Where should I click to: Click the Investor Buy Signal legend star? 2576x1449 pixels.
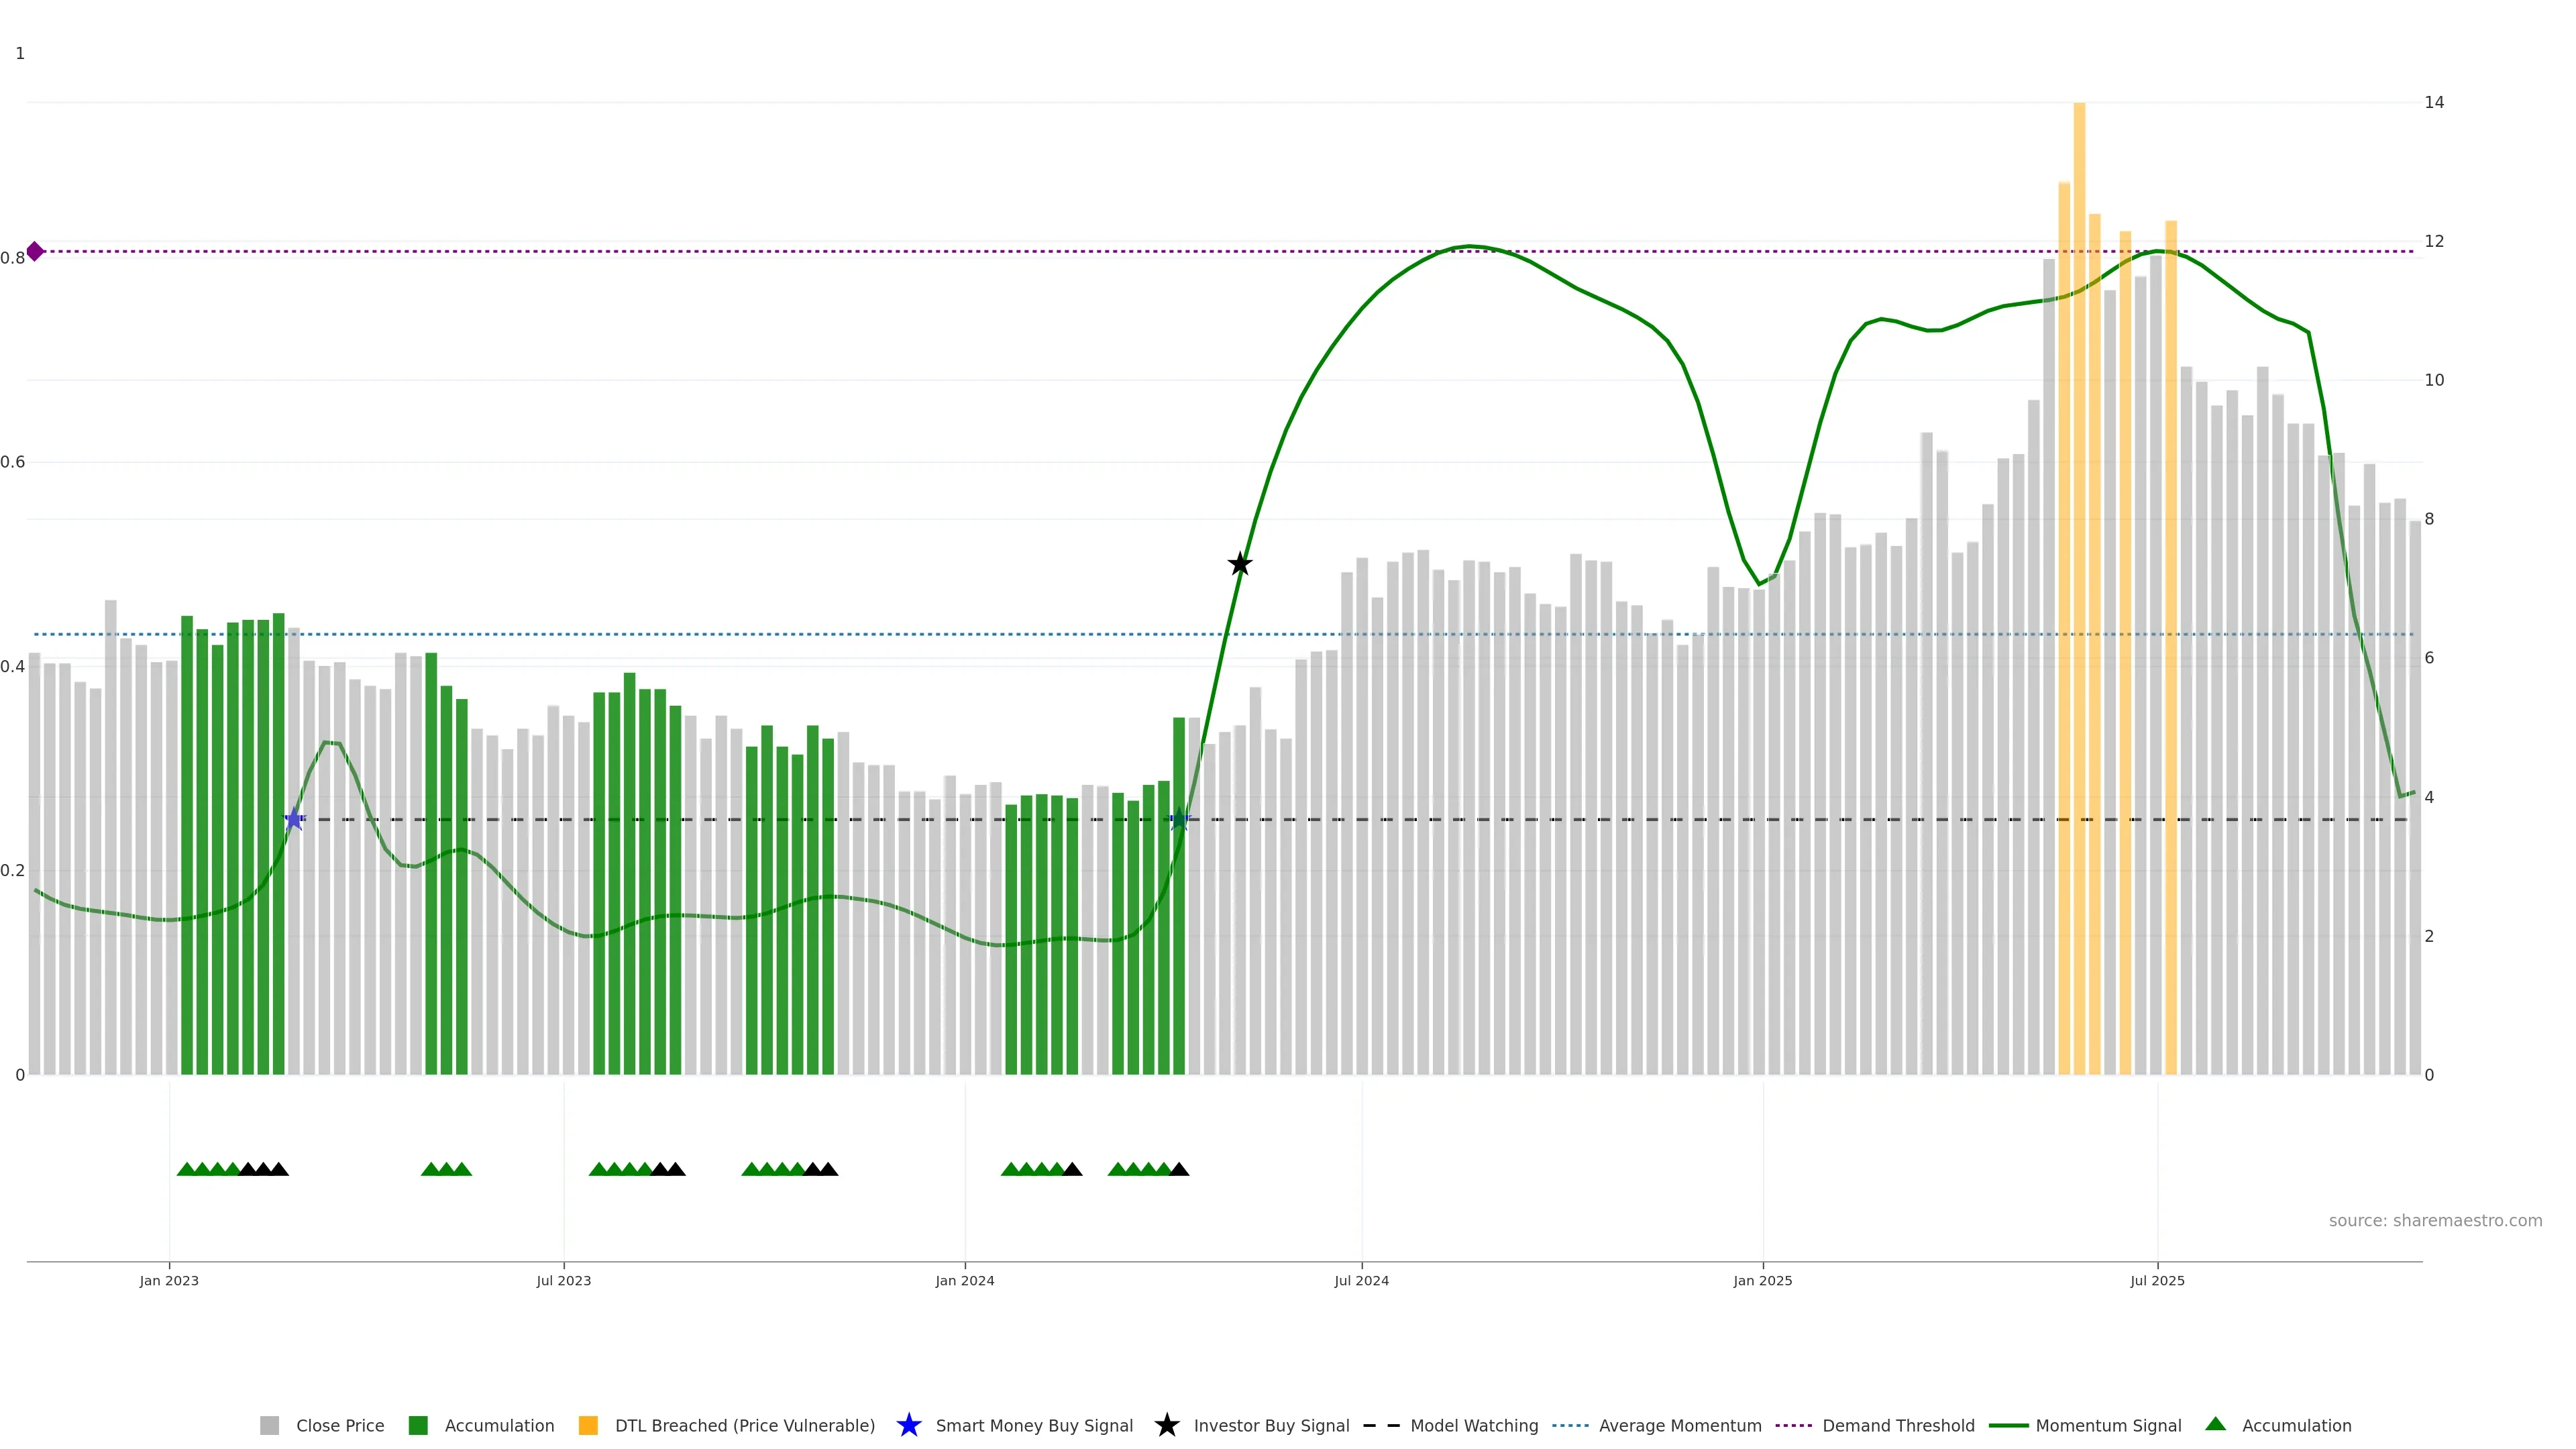1166,1425
